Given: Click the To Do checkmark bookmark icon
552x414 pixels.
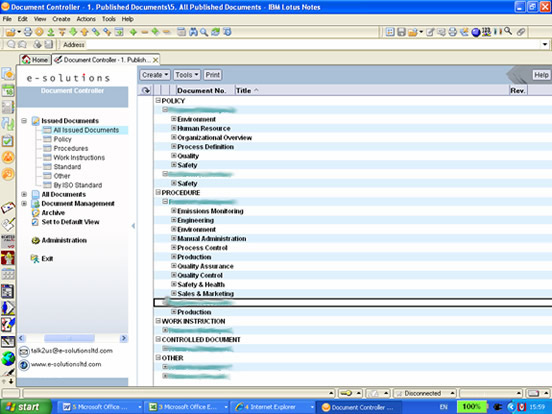Looking at the screenshot, I should pyautogui.click(x=8, y=141).
